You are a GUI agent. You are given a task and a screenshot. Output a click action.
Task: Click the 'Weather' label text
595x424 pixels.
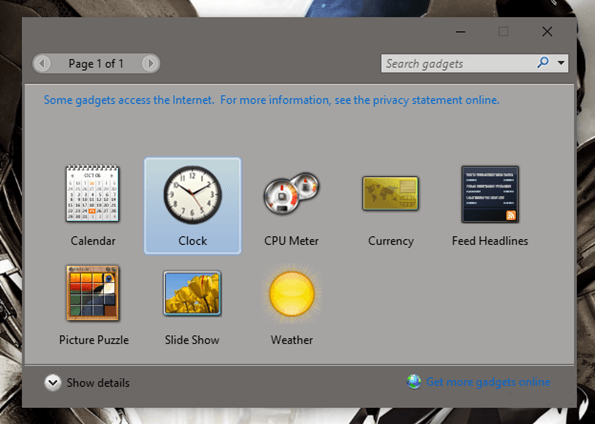coord(292,339)
